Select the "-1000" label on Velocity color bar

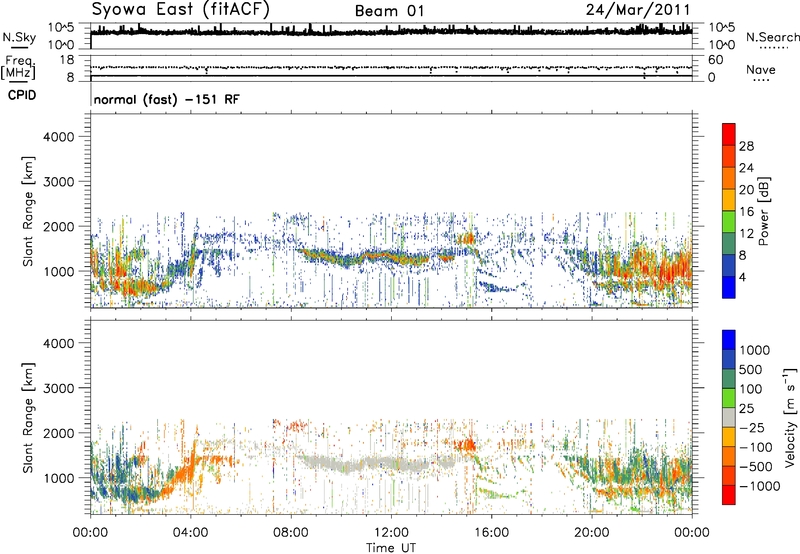759,486
